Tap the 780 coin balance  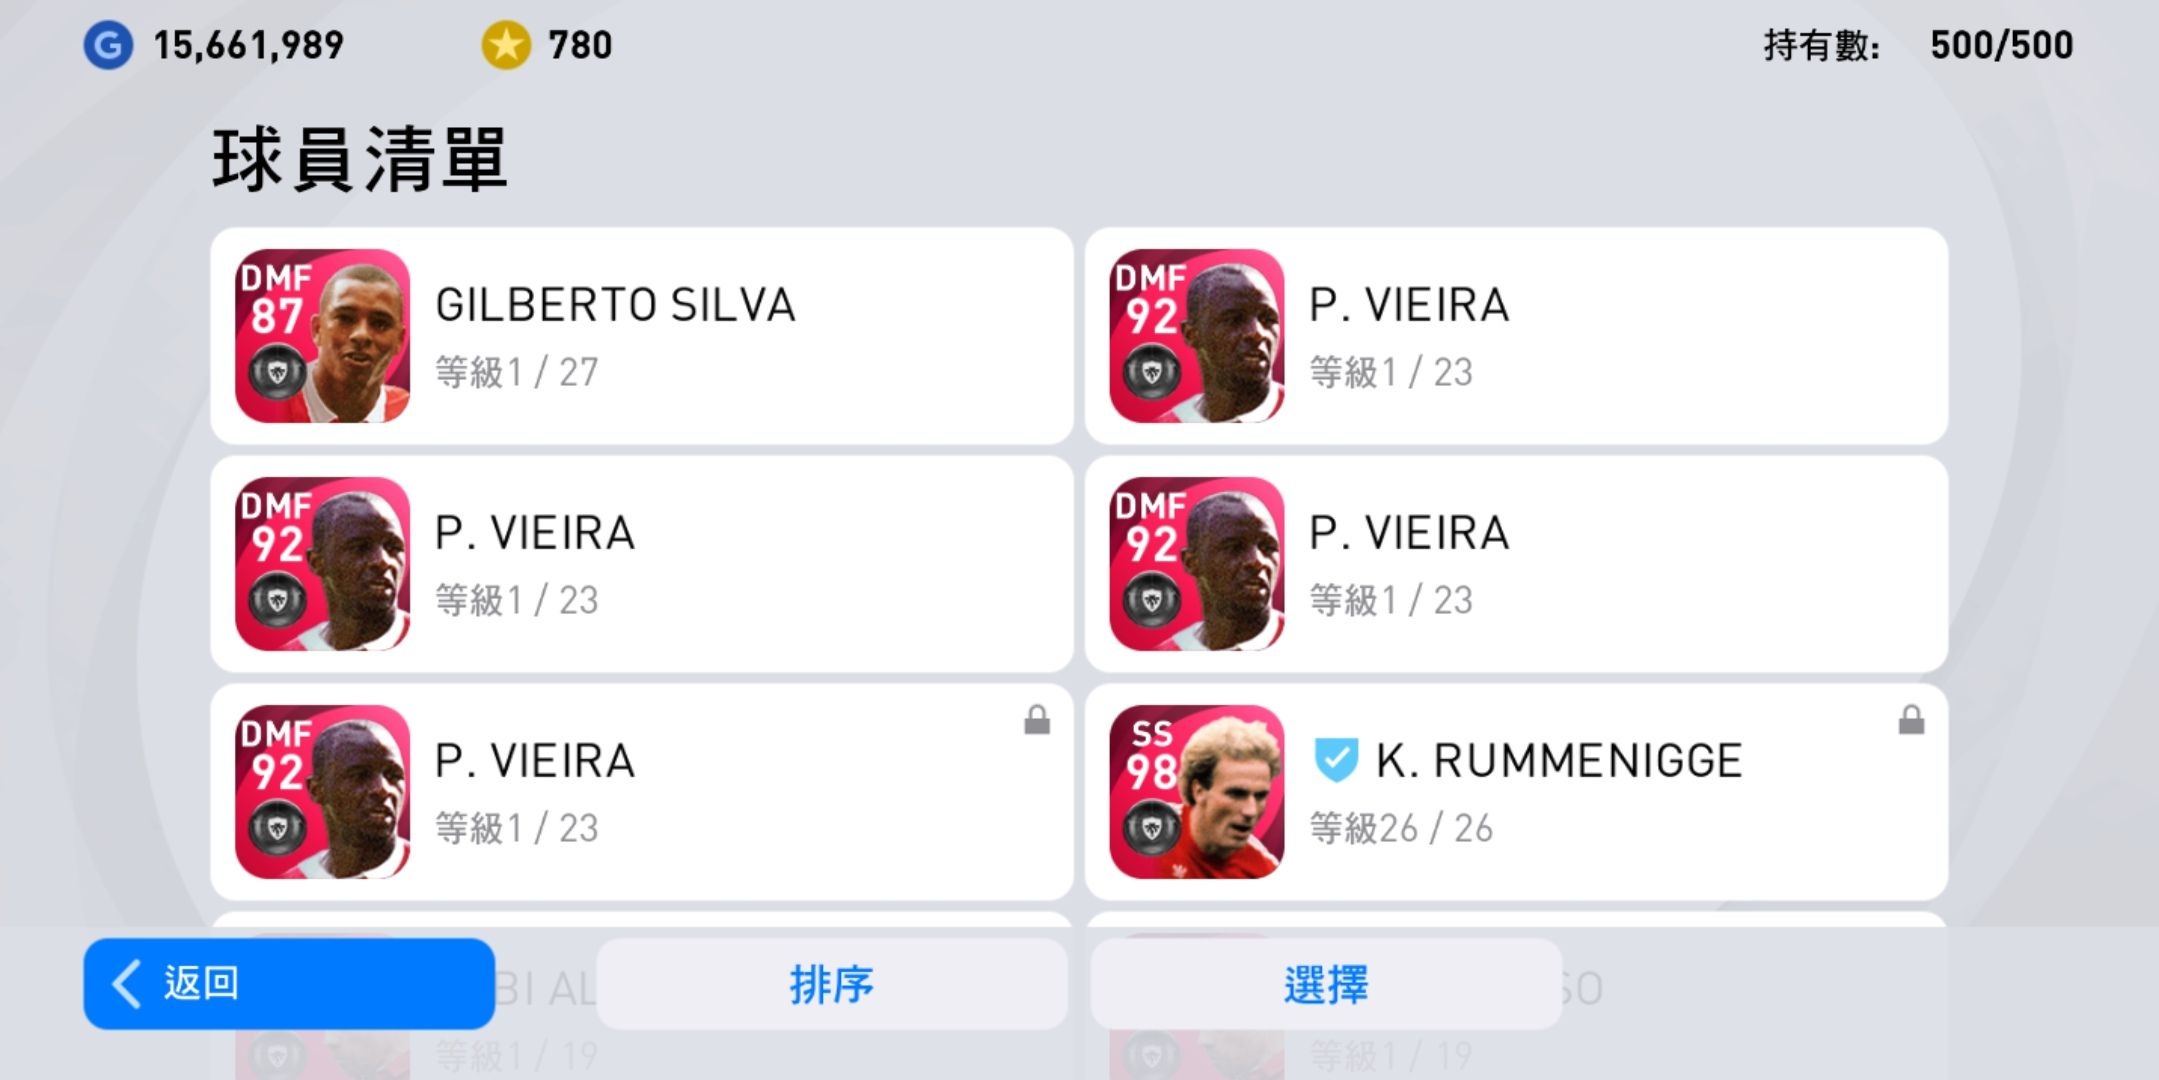point(580,45)
